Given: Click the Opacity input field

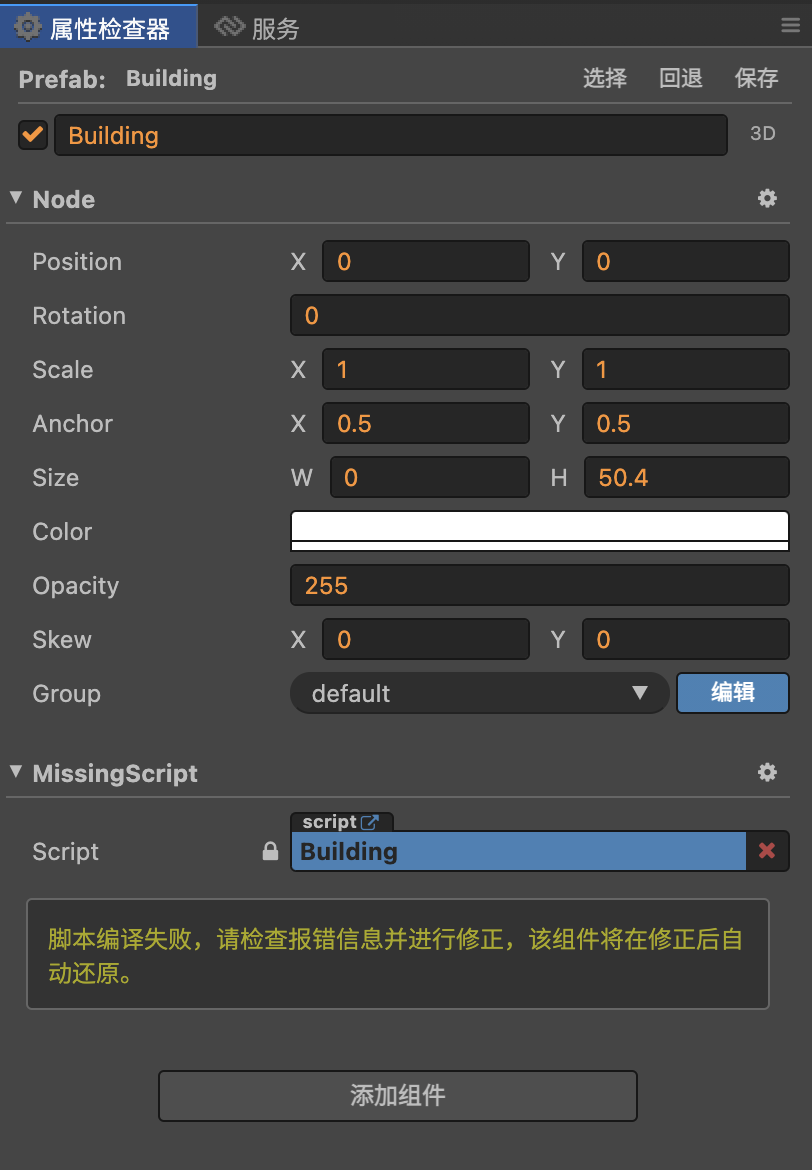Looking at the screenshot, I should click(x=539, y=585).
